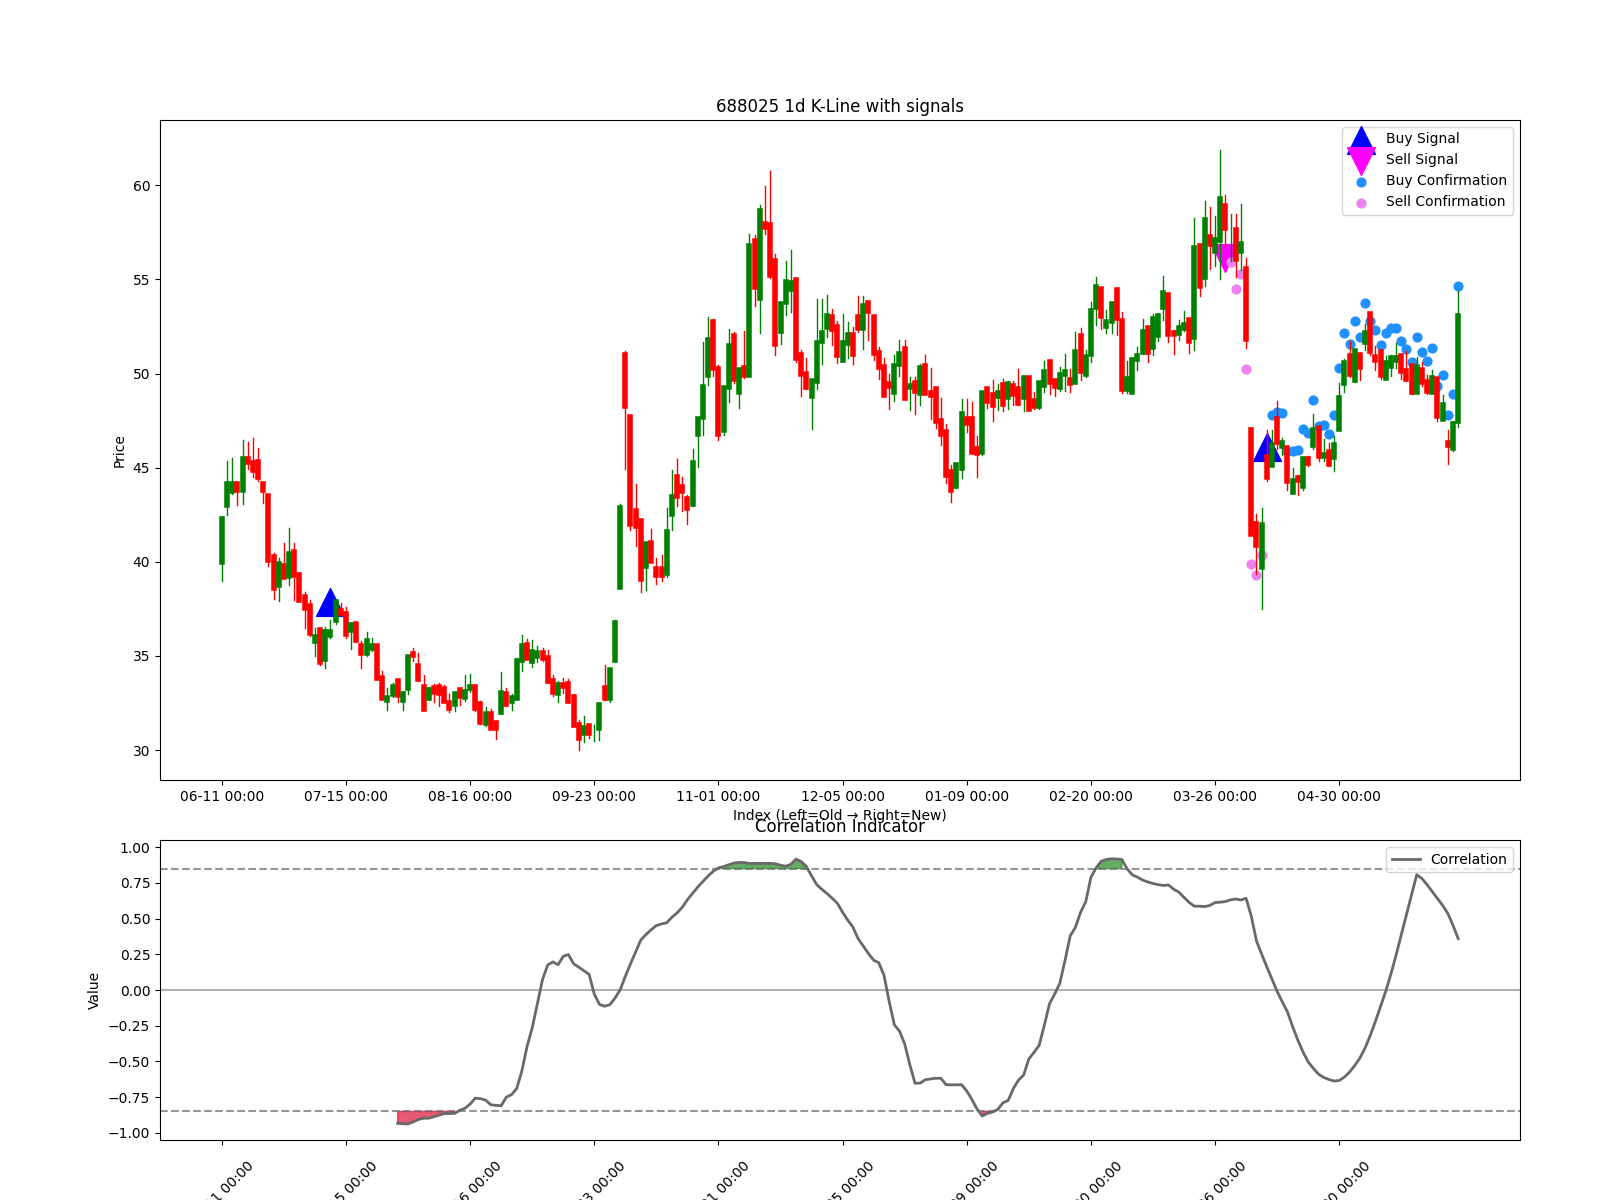Viewport: 1600px width, 1200px height.
Task: Click the '11-01 00:00' x-axis tick label
Action: [x=718, y=796]
